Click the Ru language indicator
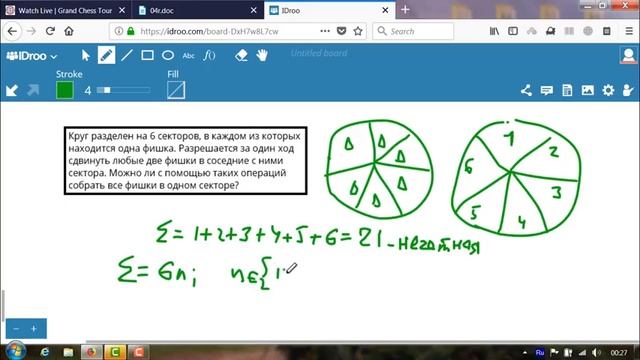Screen dimensions: 640x360 pos(540,352)
